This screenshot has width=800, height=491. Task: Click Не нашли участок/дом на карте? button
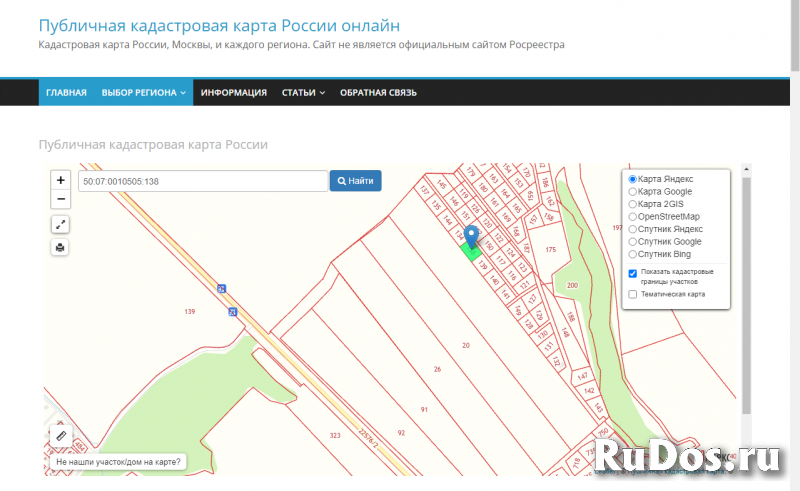point(118,462)
